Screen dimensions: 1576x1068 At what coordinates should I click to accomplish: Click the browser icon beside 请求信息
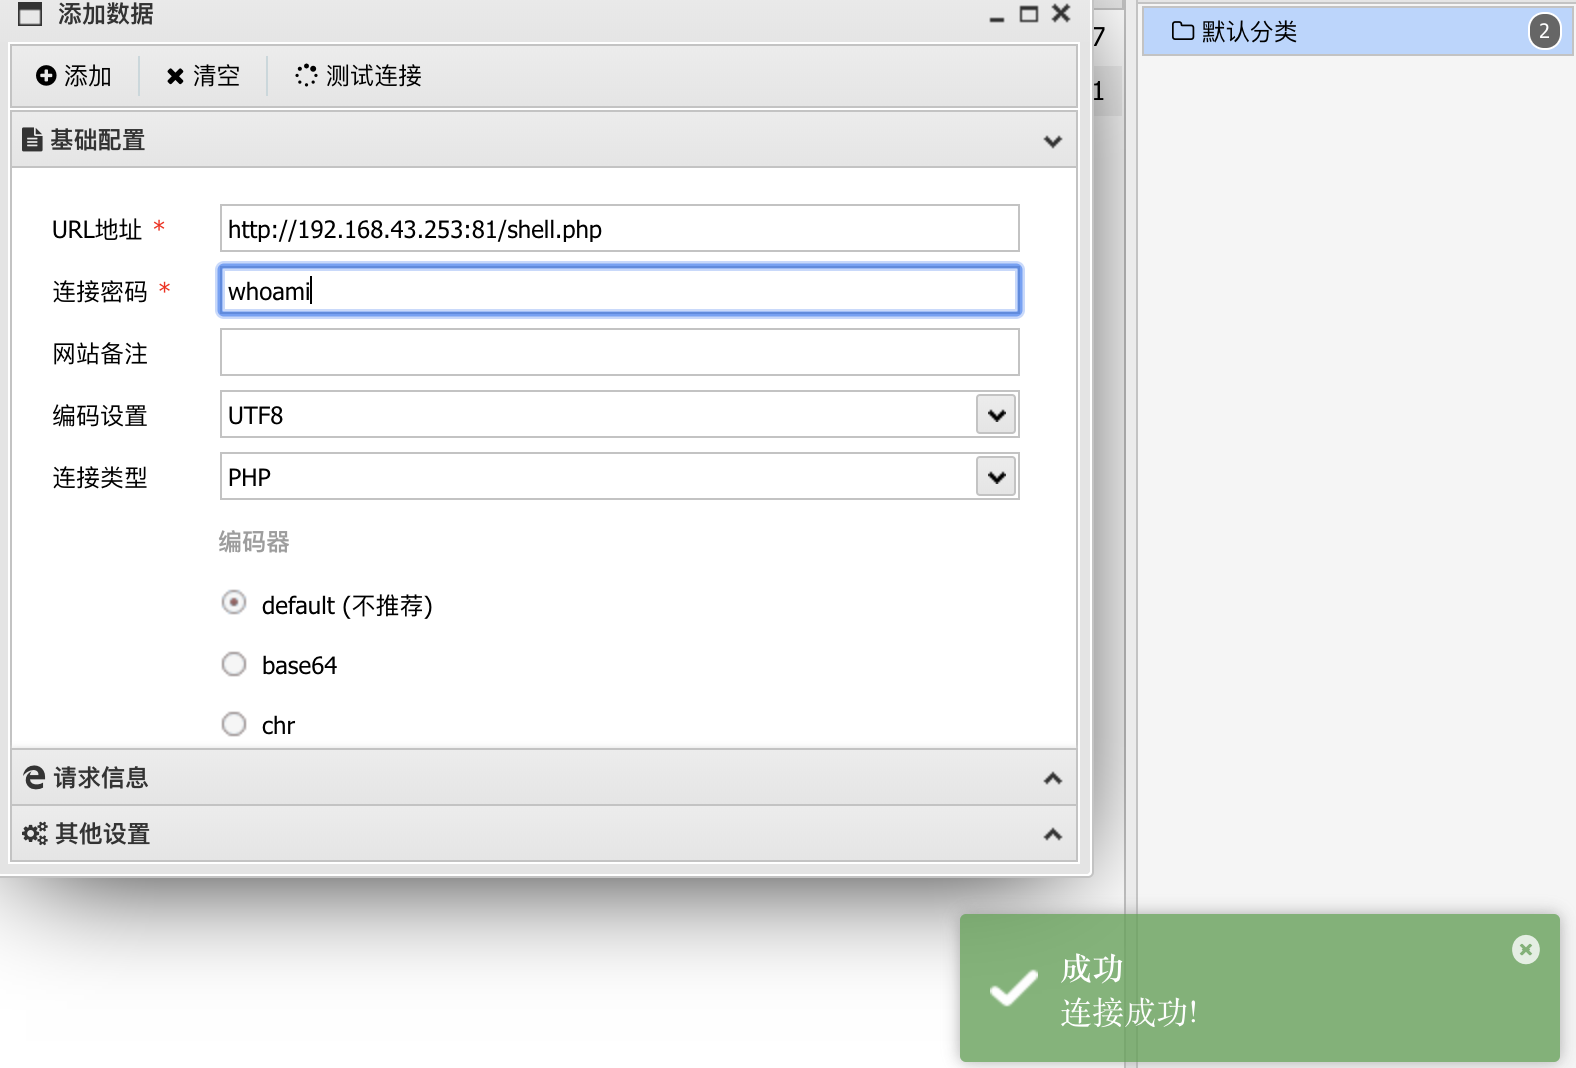point(35,778)
